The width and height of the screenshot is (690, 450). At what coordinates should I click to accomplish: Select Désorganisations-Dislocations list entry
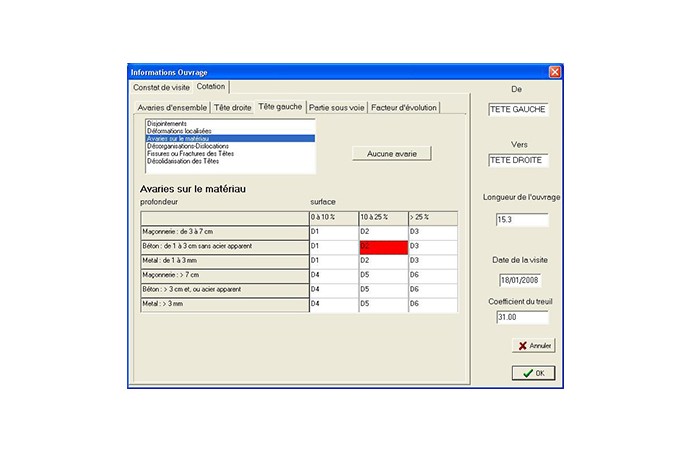pos(188,146)
